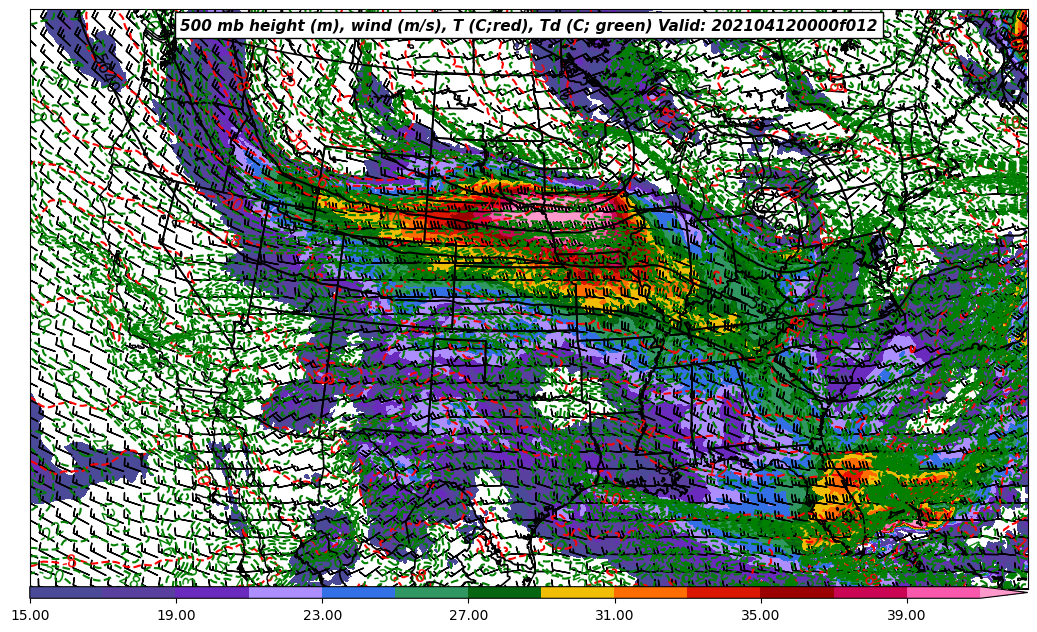1037x632 pixels.
Task: Pick the bright red colorbar segment before 35.00
Action: coord(723,592)
